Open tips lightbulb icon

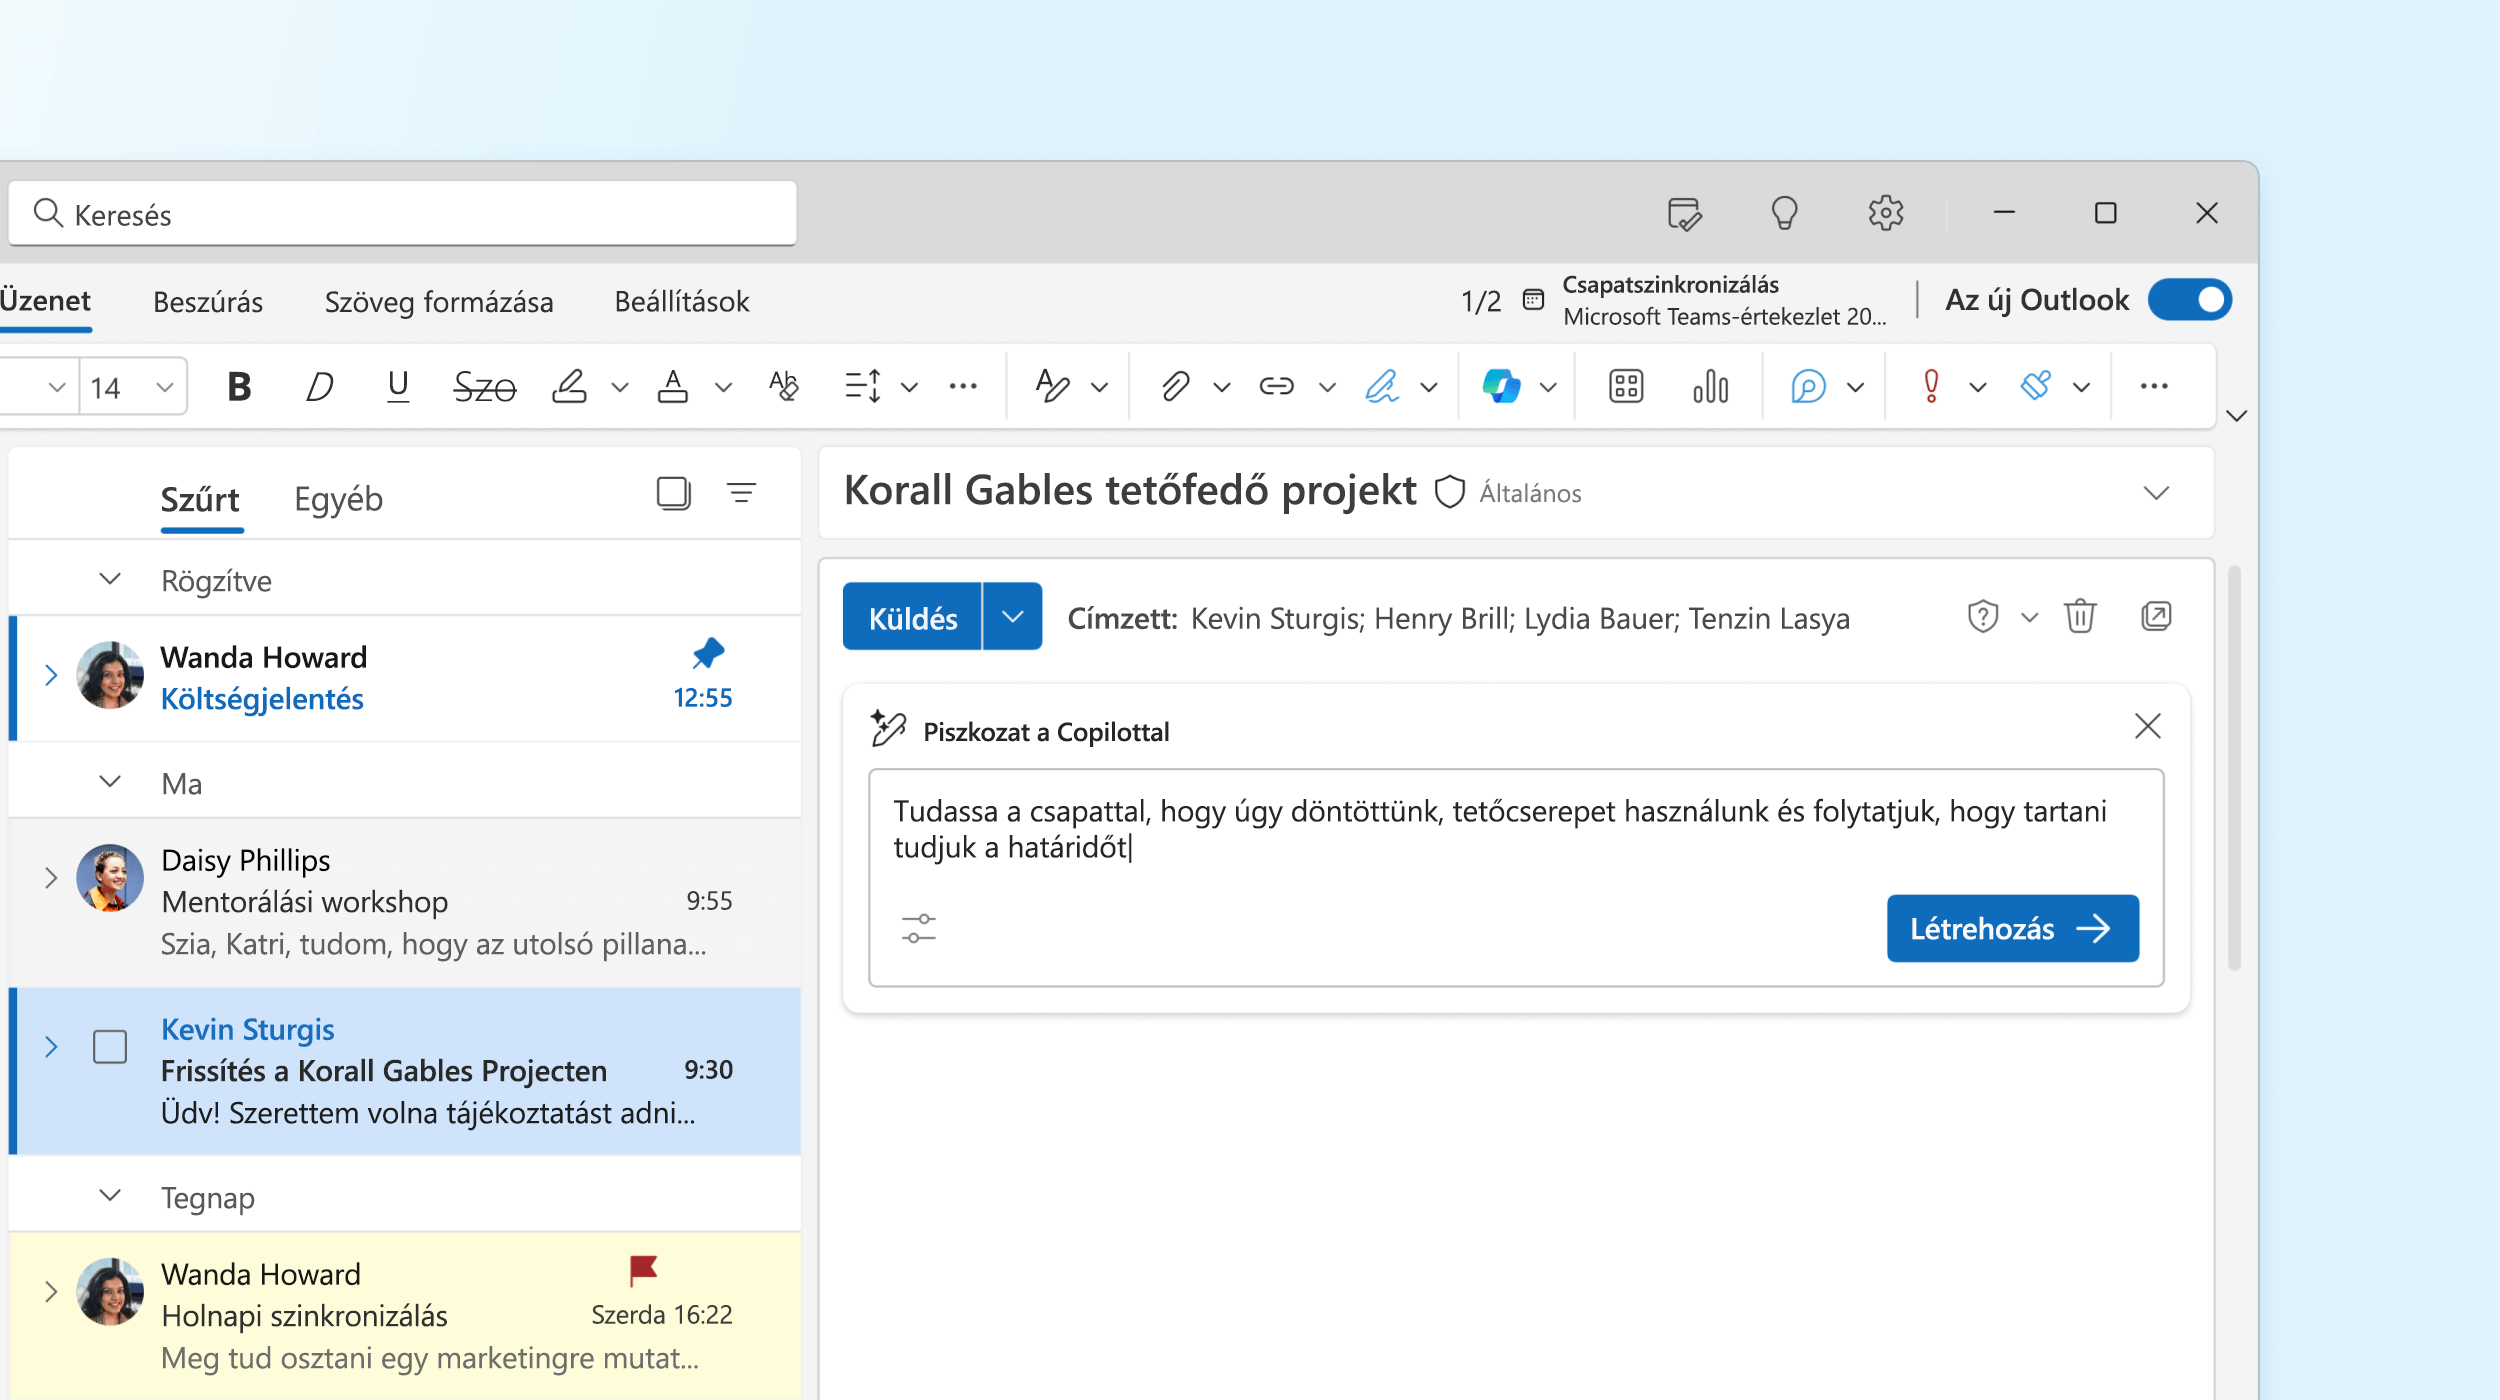point(1785,213)
